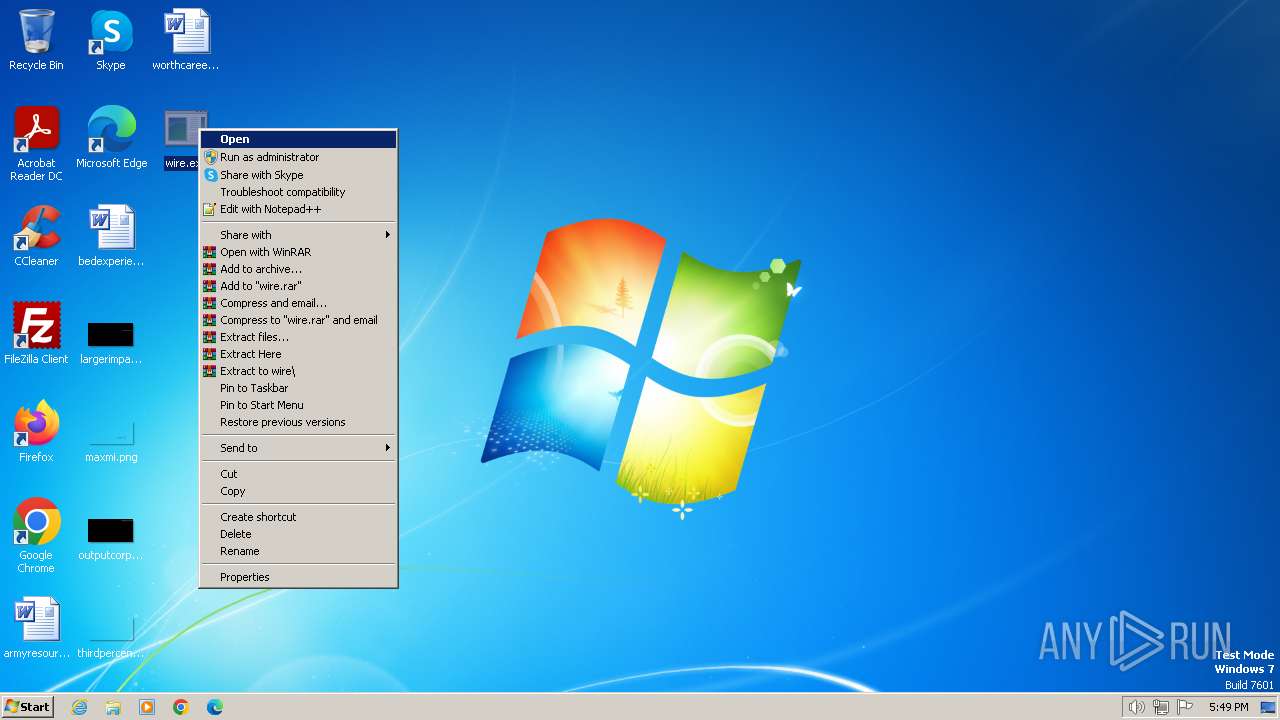Choose Pin to Taskbar
The height and width of the screenshot is (720, 1280).
[x=298, y=388]
